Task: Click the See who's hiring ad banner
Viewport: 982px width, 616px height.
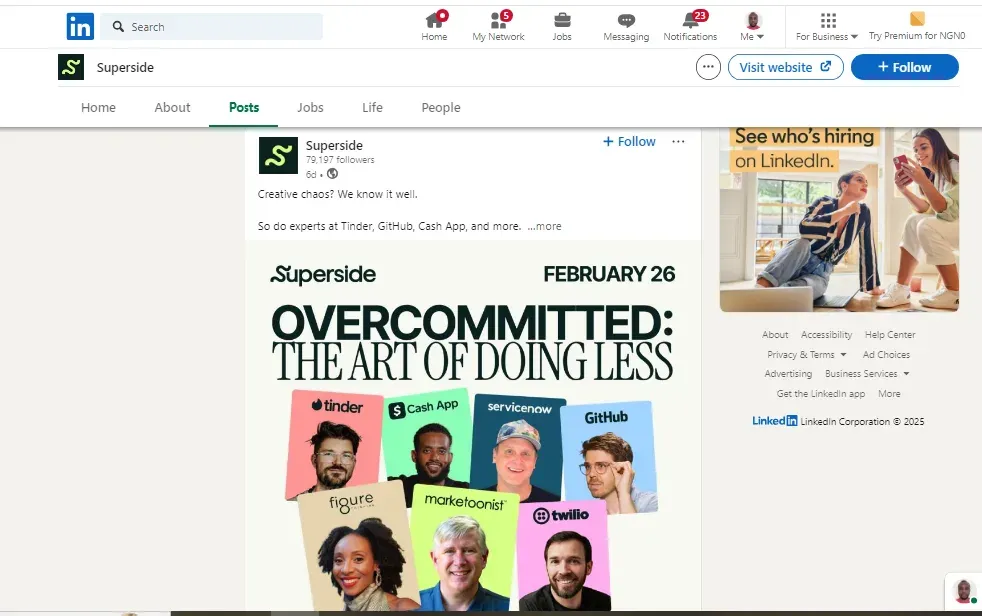Action: point(839,219)
